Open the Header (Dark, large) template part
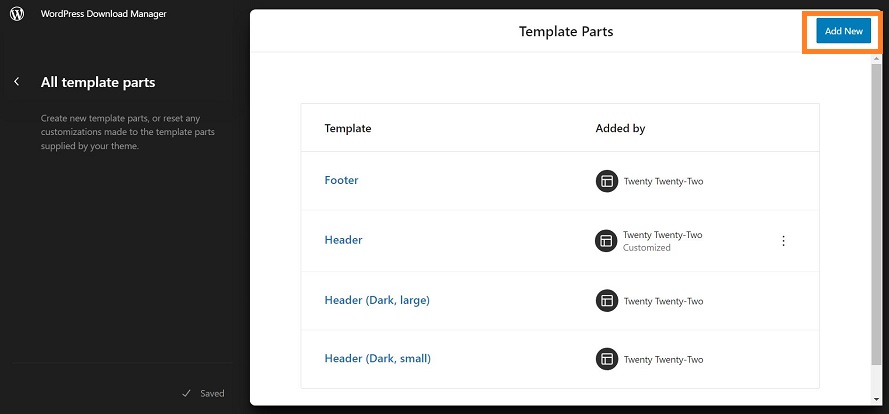Image resolution: width=889 pixels, height=414 pixels. click(x=377, y=300)
